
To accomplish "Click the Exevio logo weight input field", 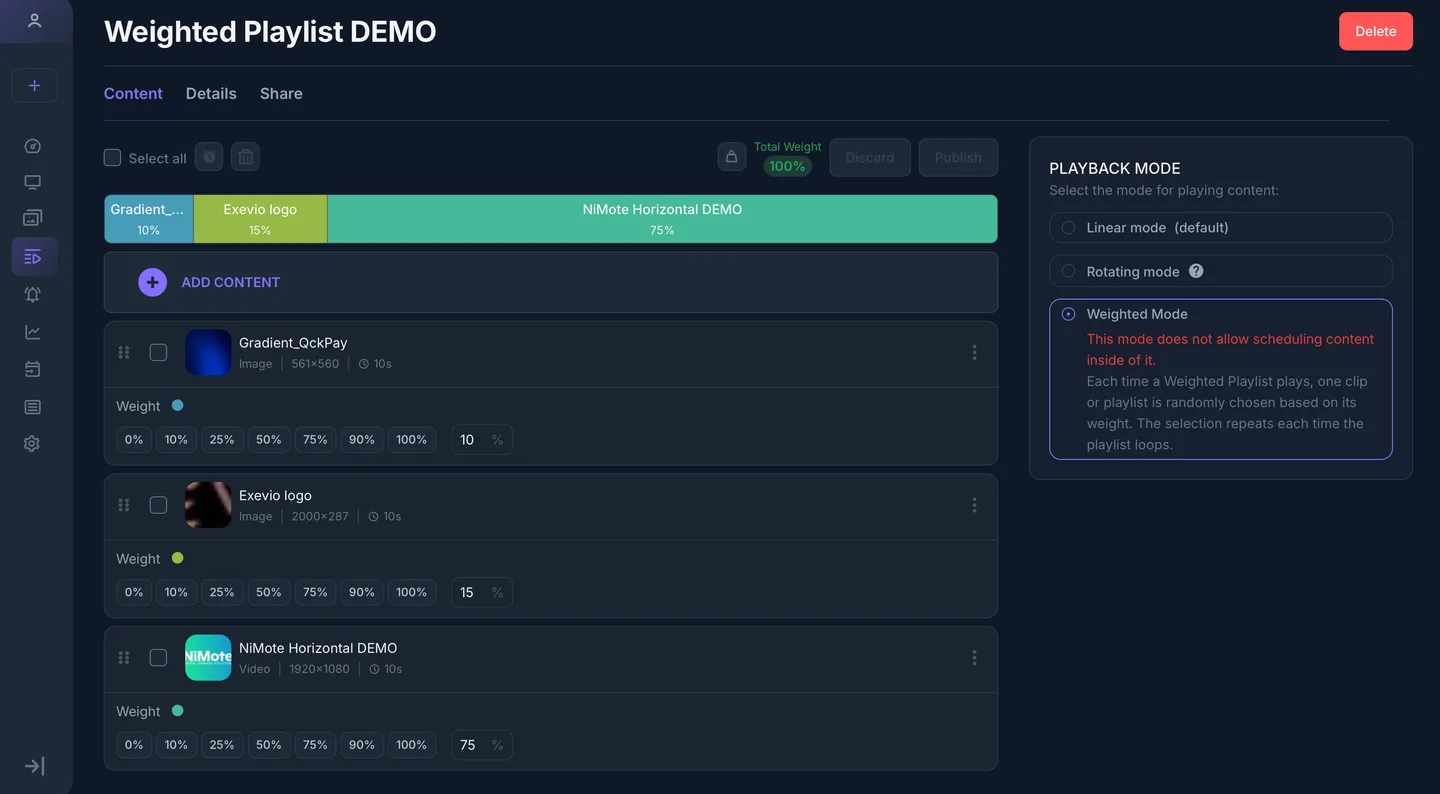I will coord(482,592).
